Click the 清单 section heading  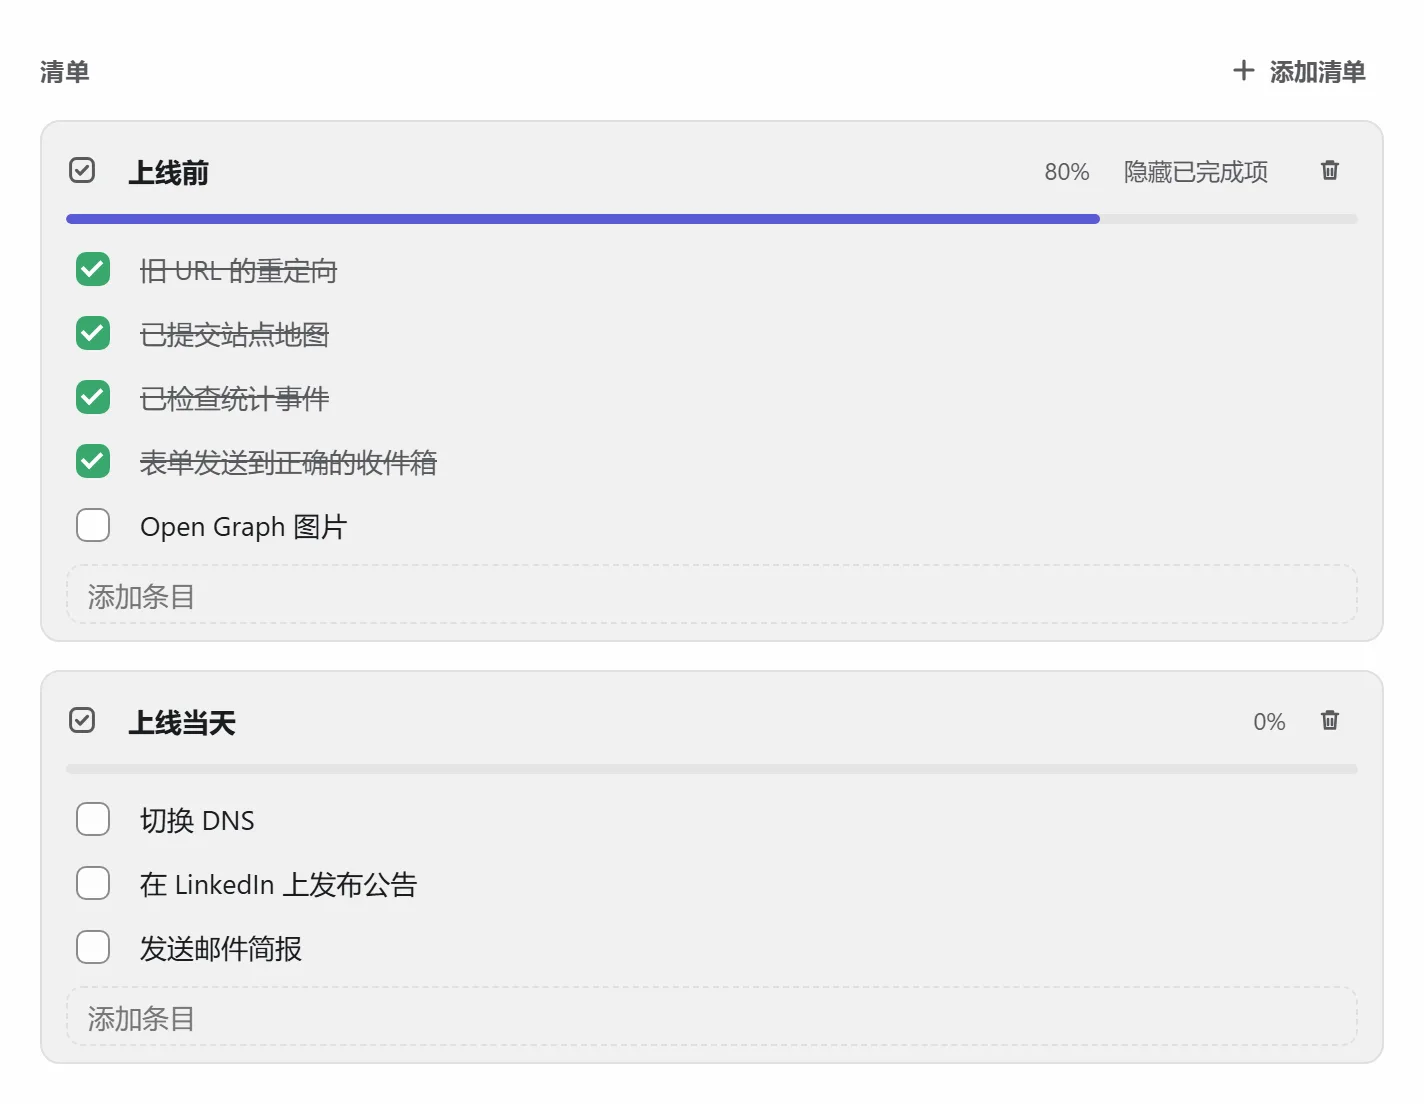coord(65,72)
